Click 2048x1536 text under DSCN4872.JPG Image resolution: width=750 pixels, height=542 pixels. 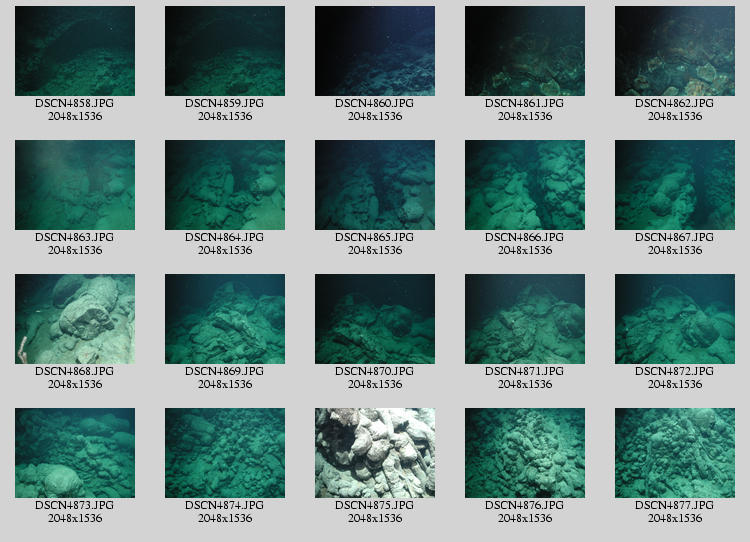click(x=675, y=384)
